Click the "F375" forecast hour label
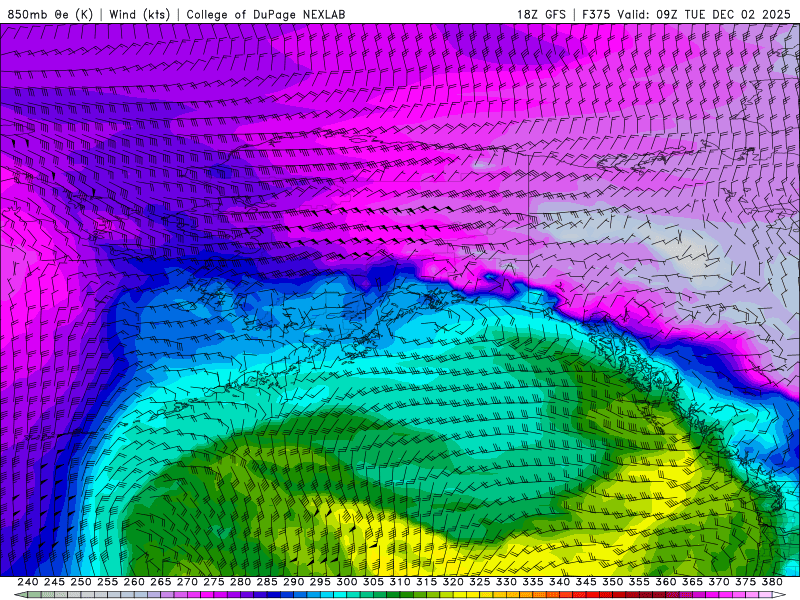Screen dimensions: 800x600 point(596,14)
